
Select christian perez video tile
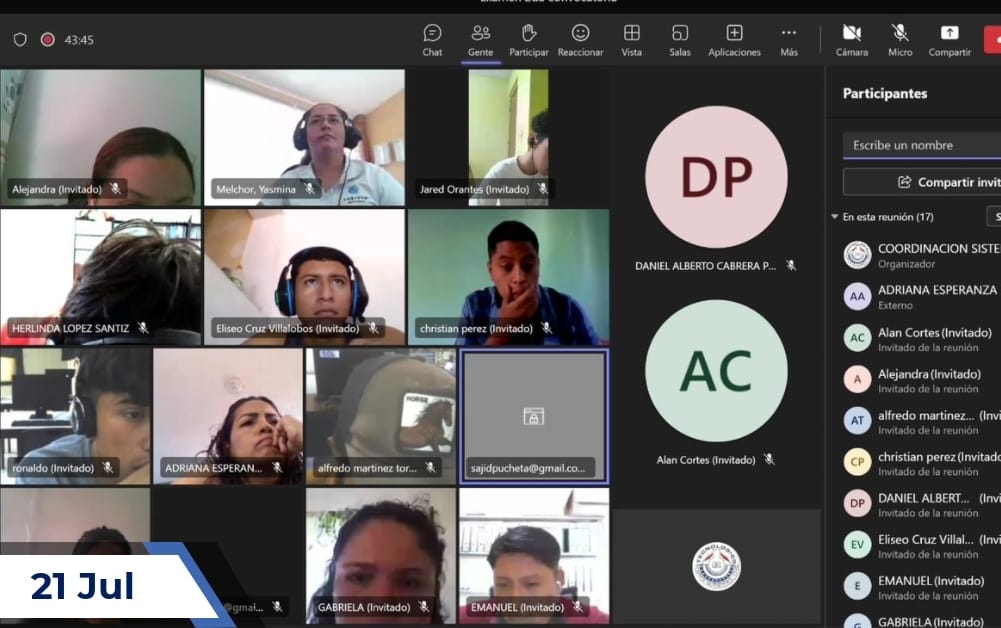(x=509, y=277)
